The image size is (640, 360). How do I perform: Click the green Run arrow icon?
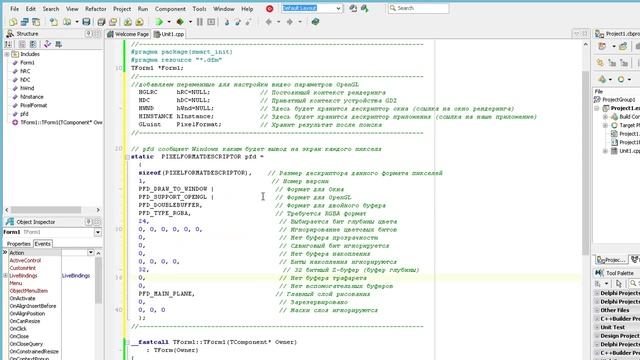pos(159,22)
